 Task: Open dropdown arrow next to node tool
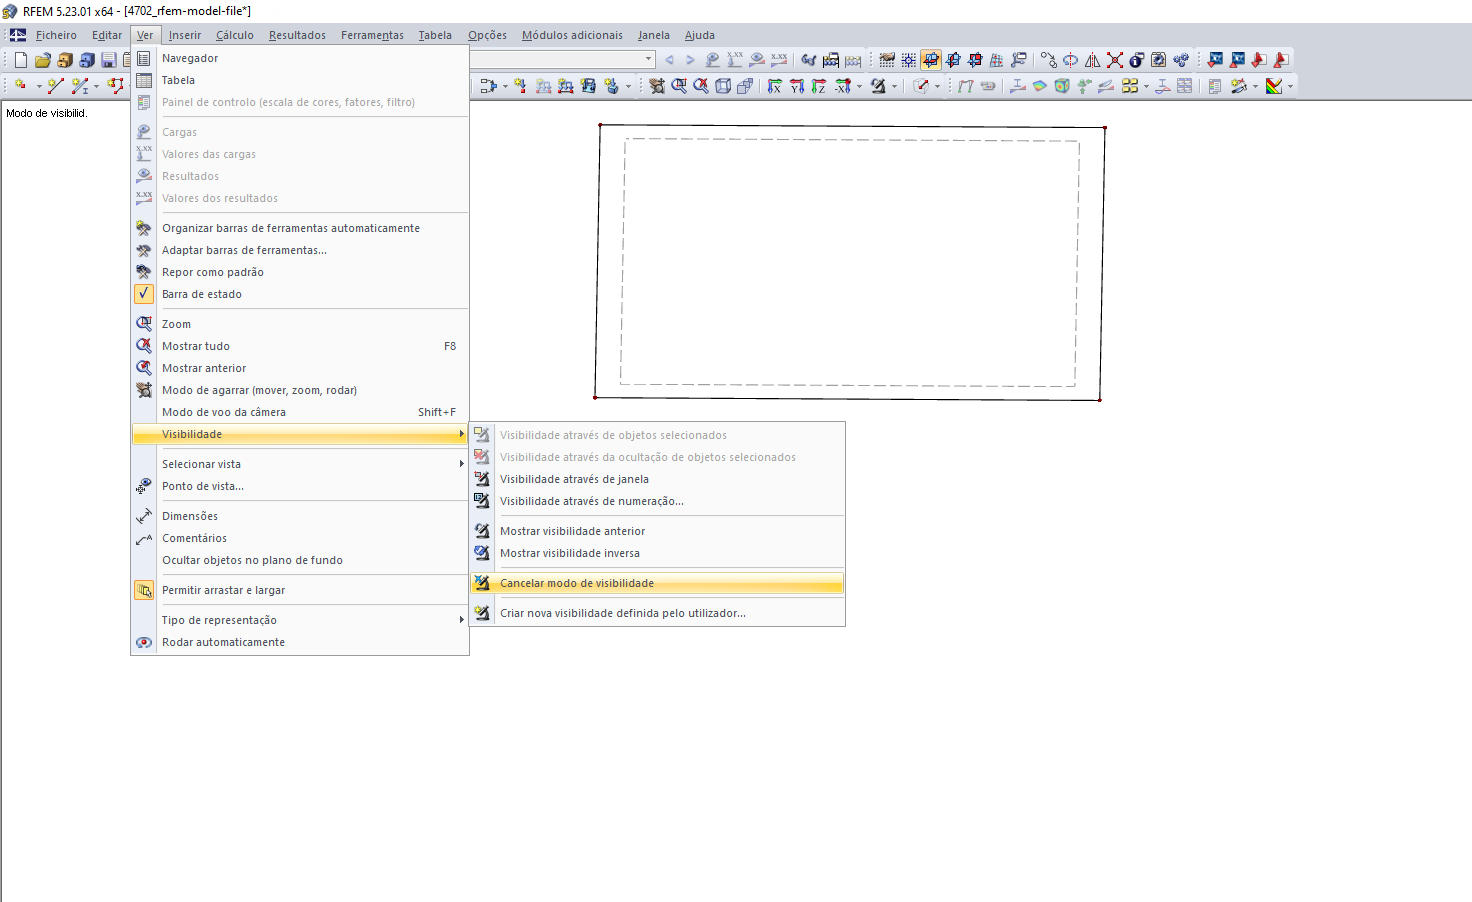(x=39, y=87)
